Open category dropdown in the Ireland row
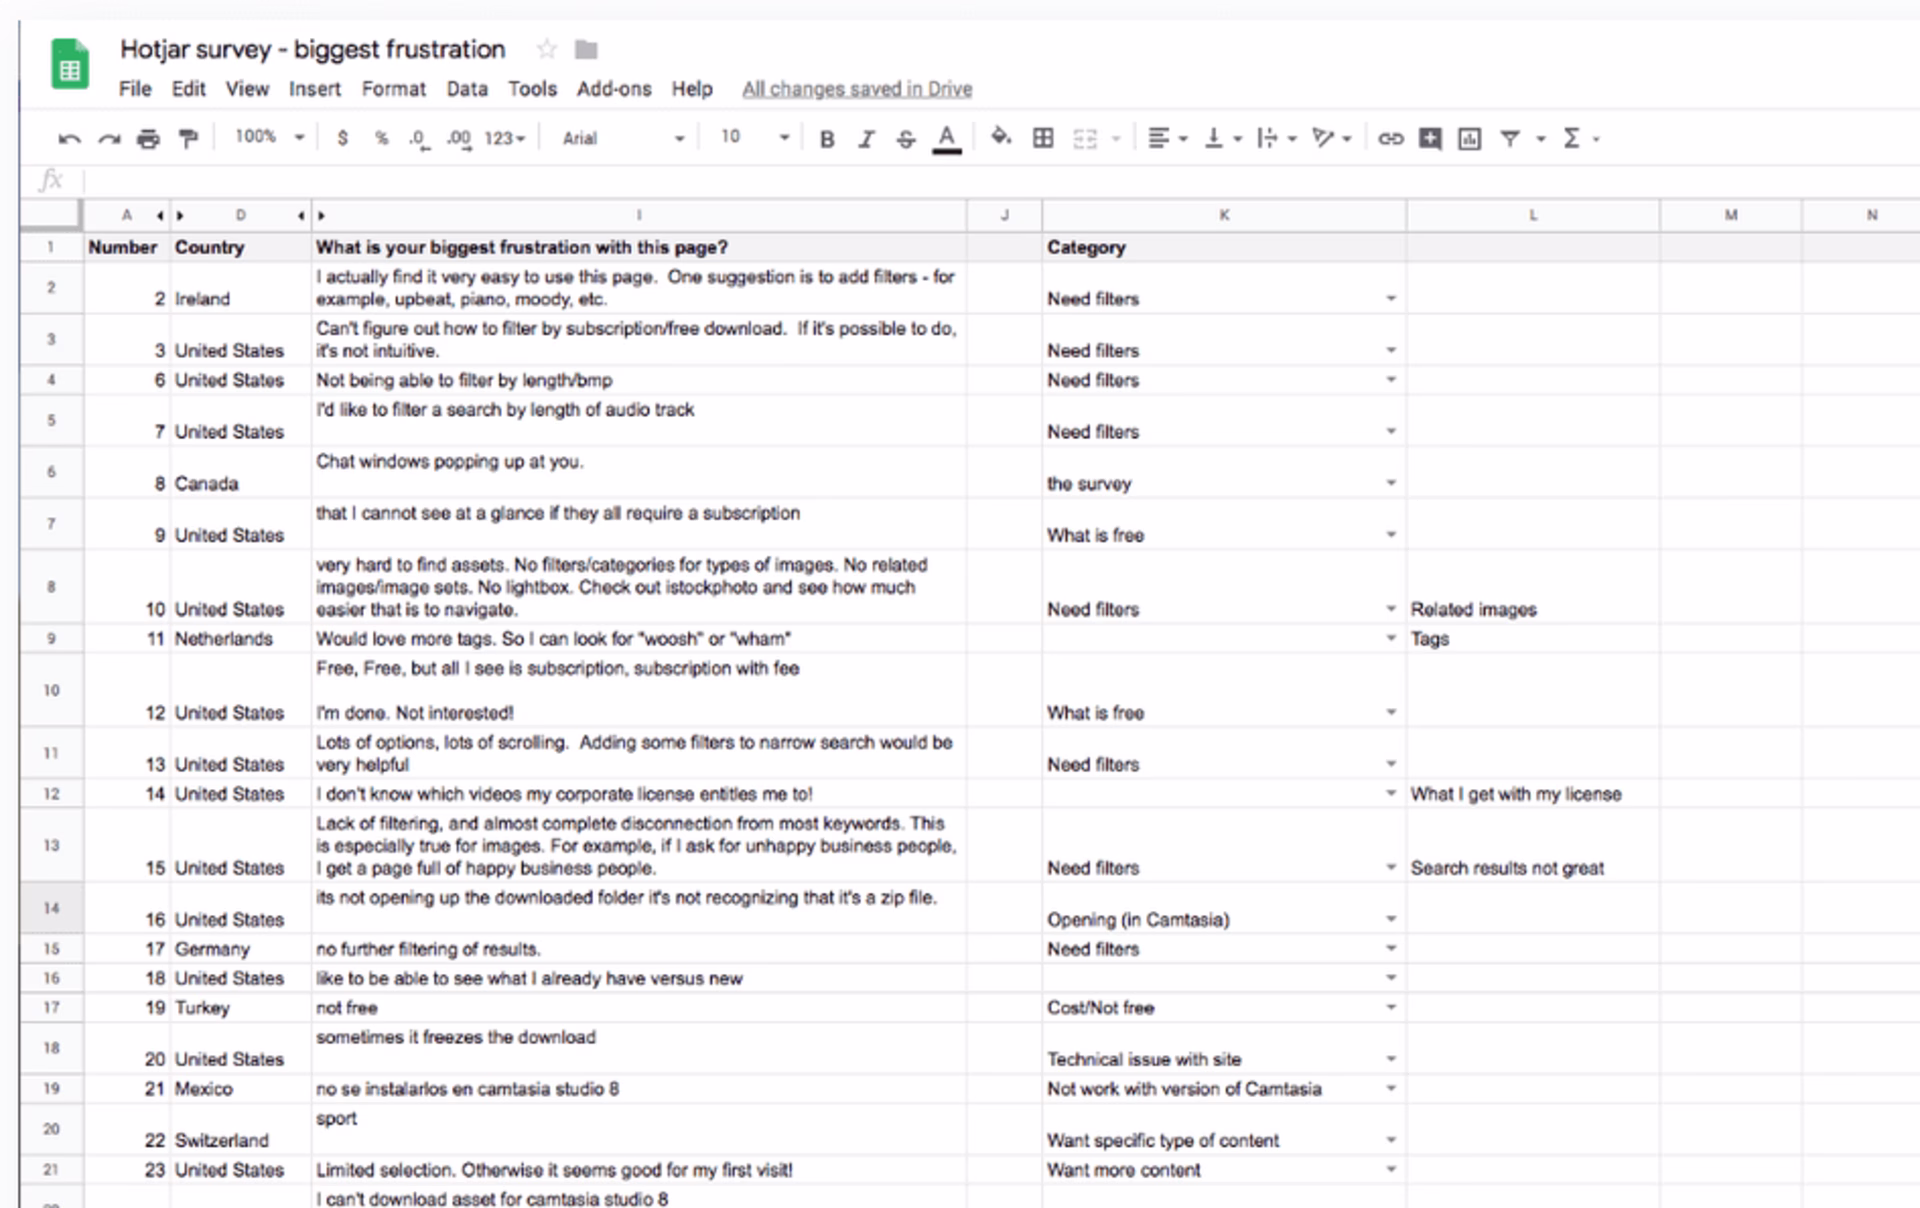 point(1390,299)
